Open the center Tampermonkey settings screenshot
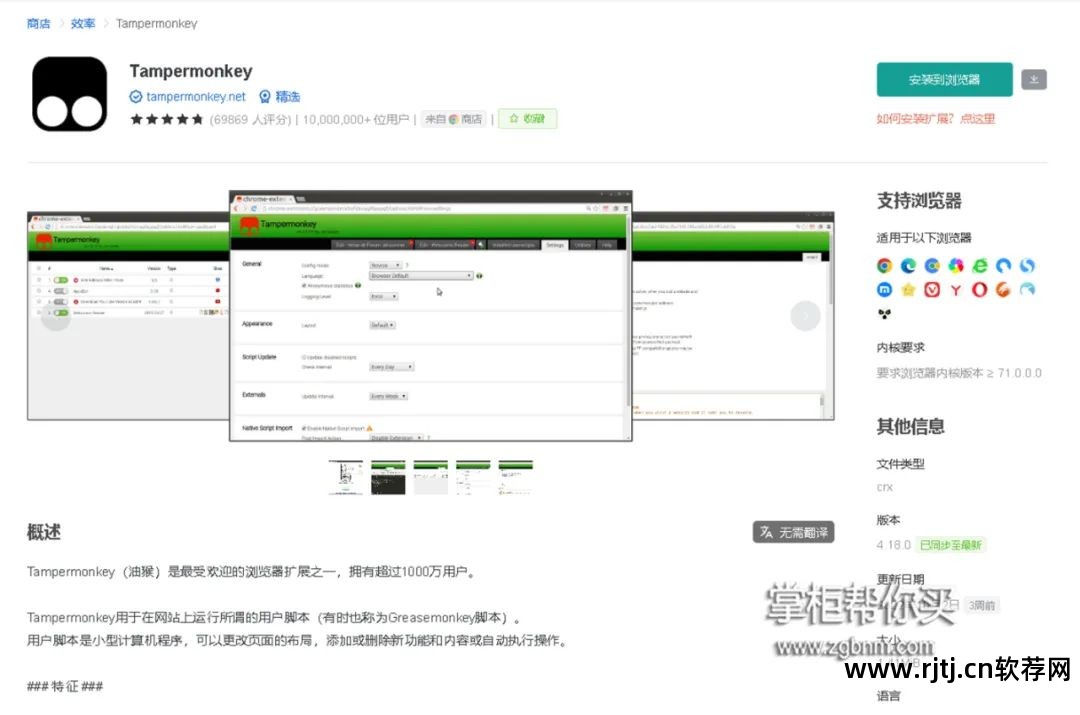1080x715 pixels. pyautogui.click(x=430, y=316)
